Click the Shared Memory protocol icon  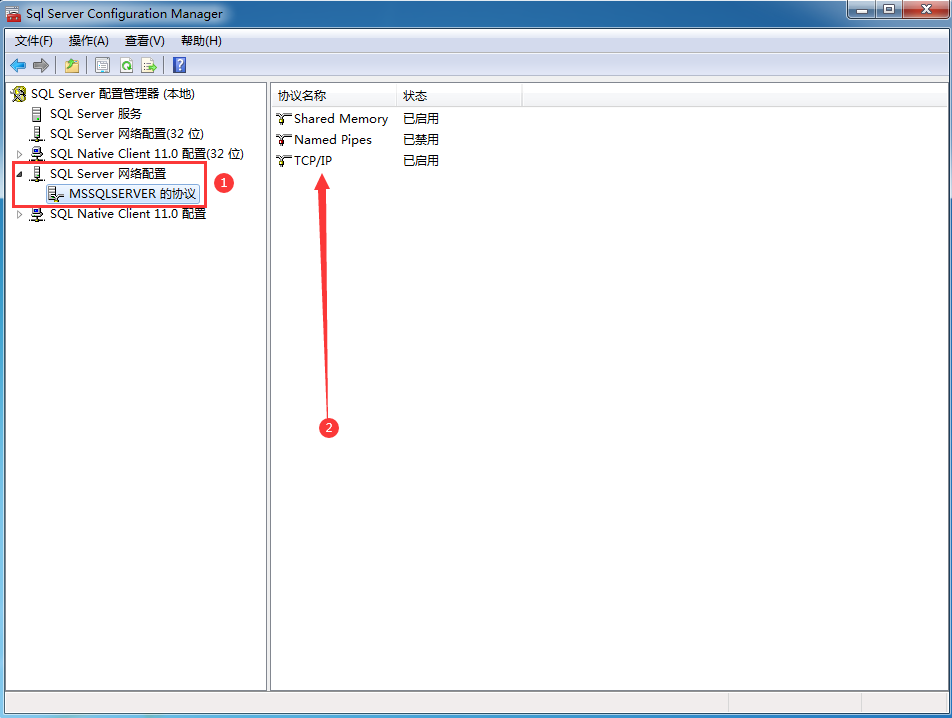pos(284,118)
